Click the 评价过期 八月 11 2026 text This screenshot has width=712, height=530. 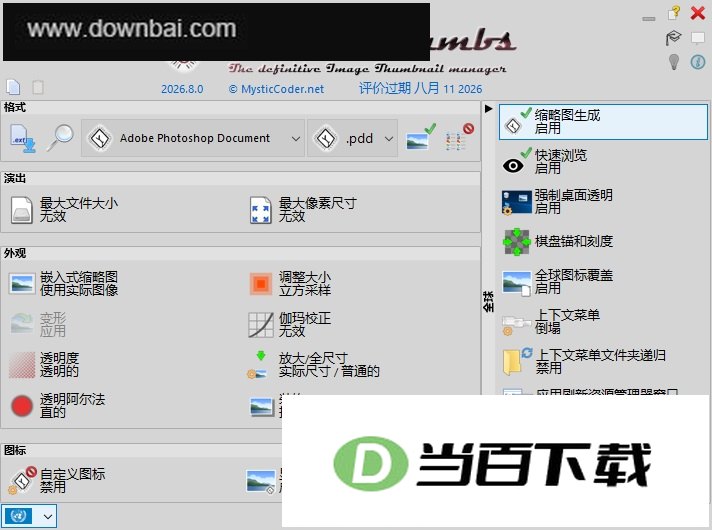420,89
